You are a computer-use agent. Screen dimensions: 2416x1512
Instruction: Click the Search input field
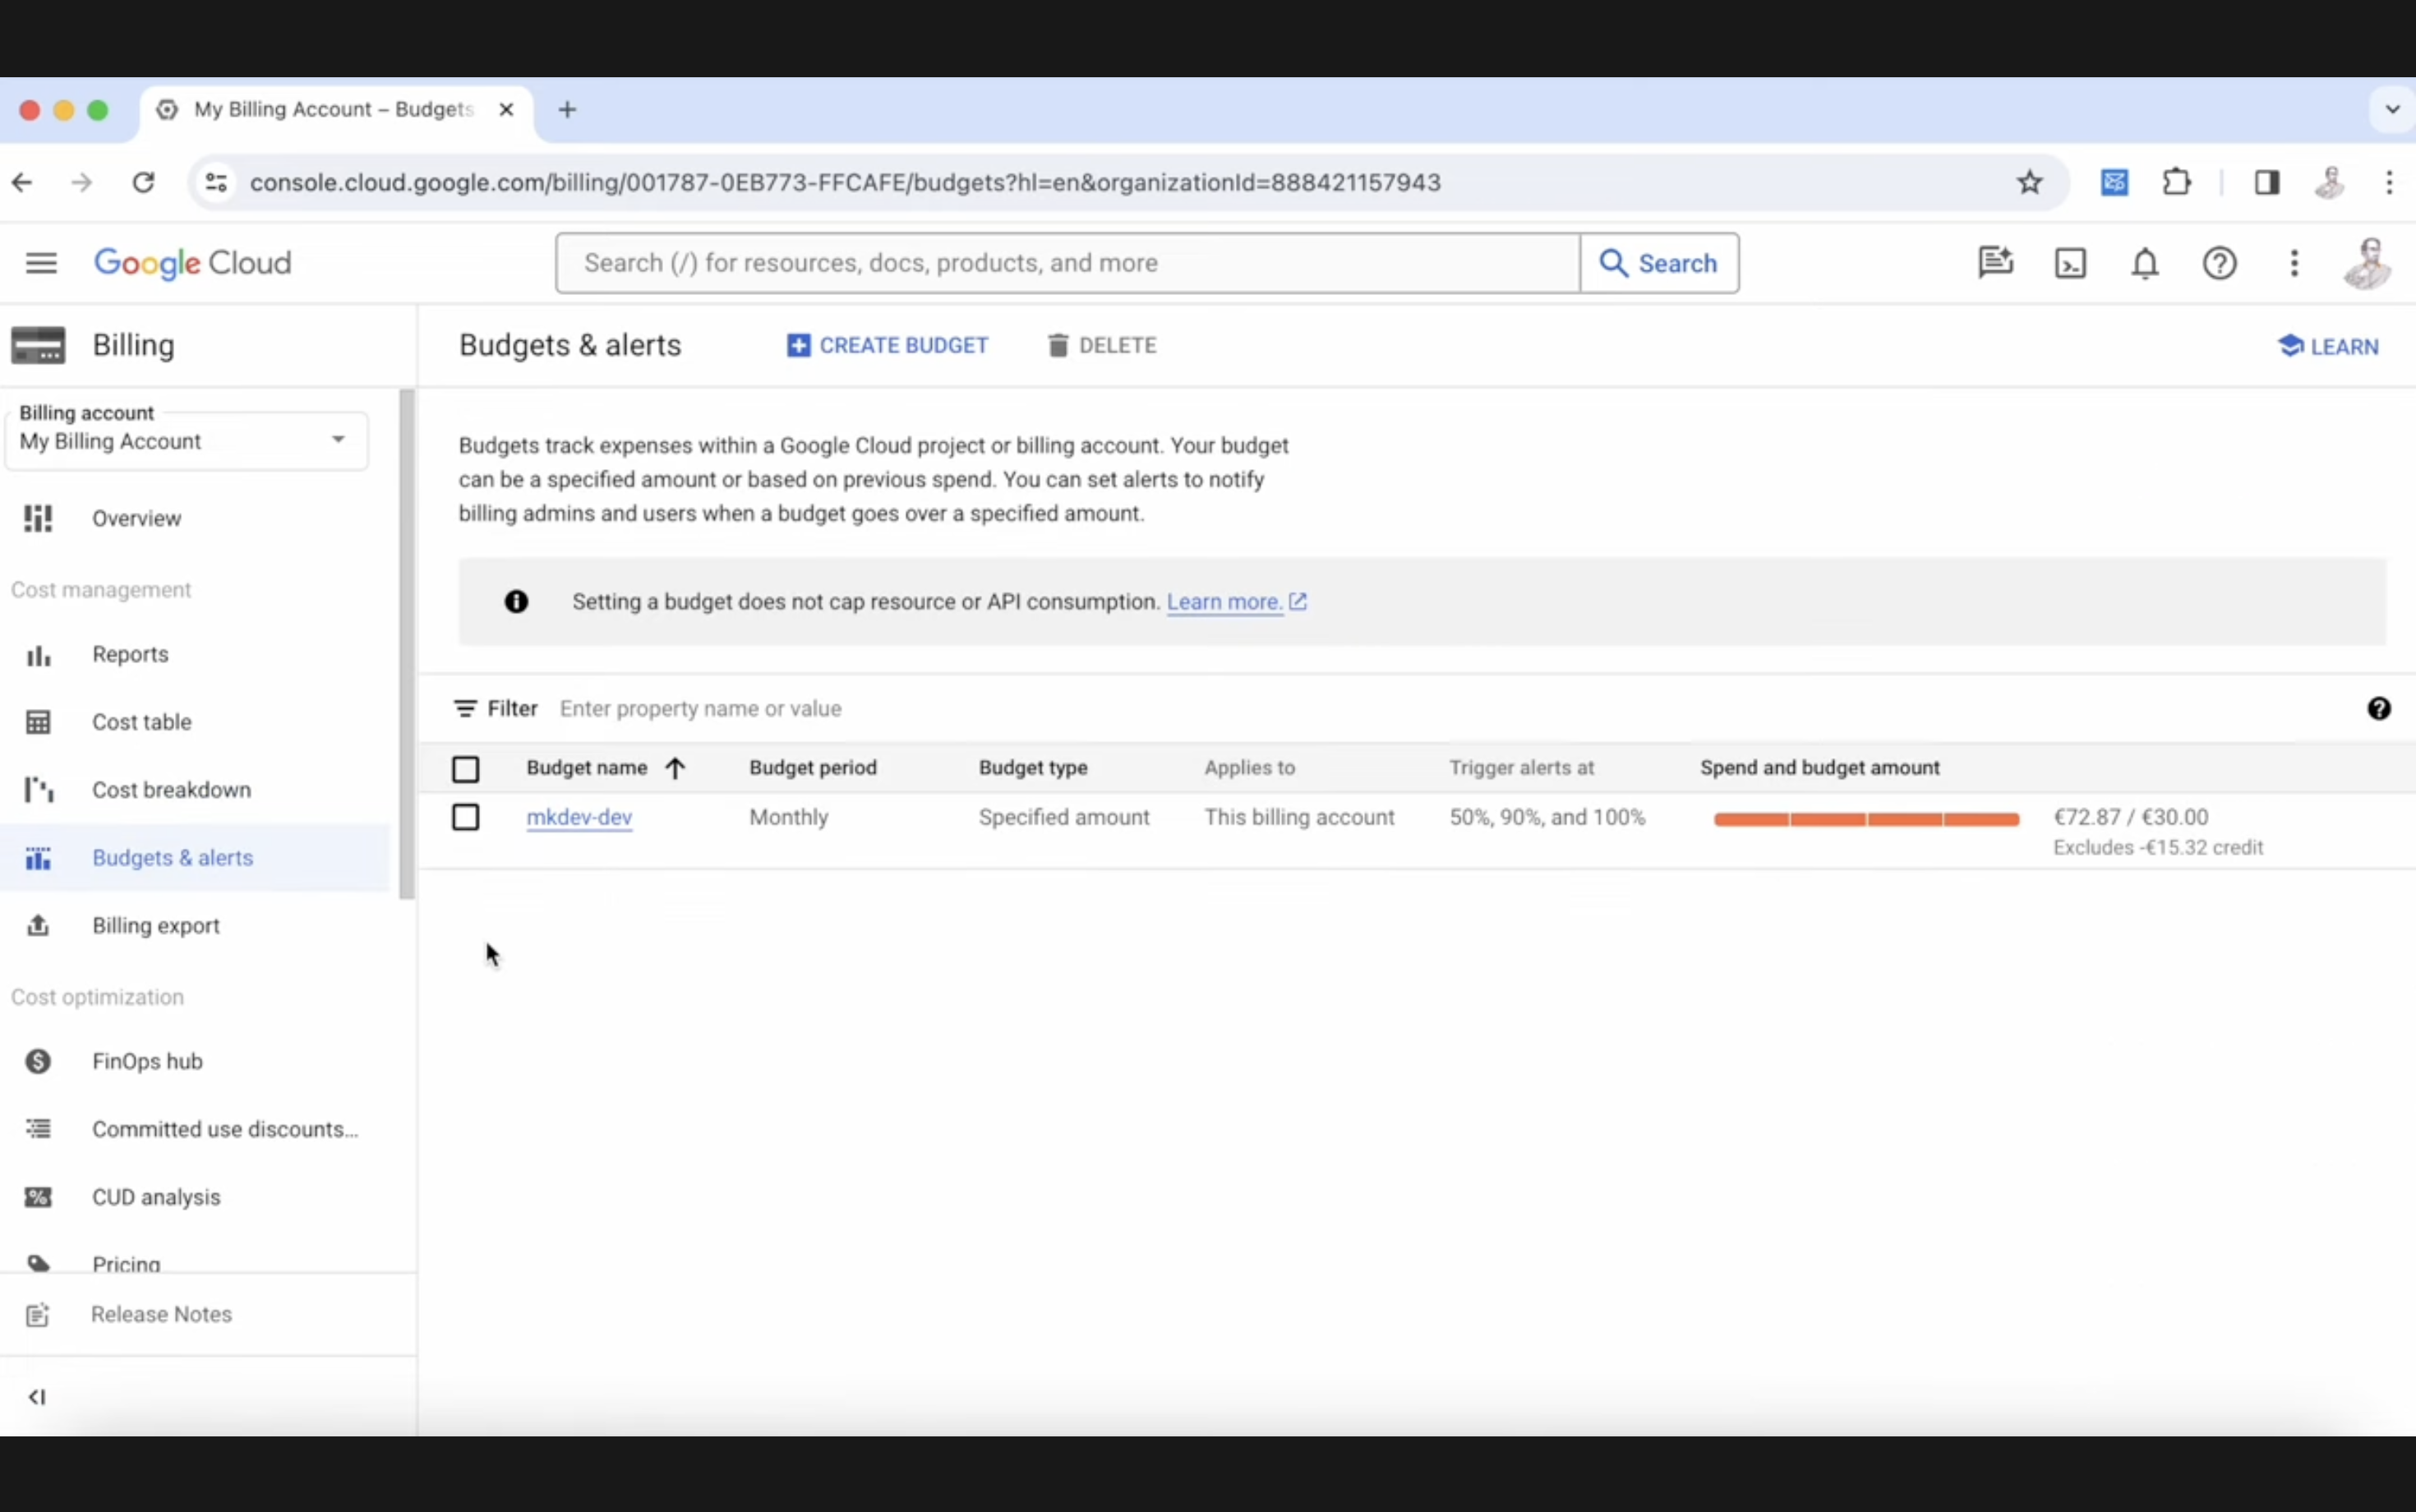[1067, 263]
